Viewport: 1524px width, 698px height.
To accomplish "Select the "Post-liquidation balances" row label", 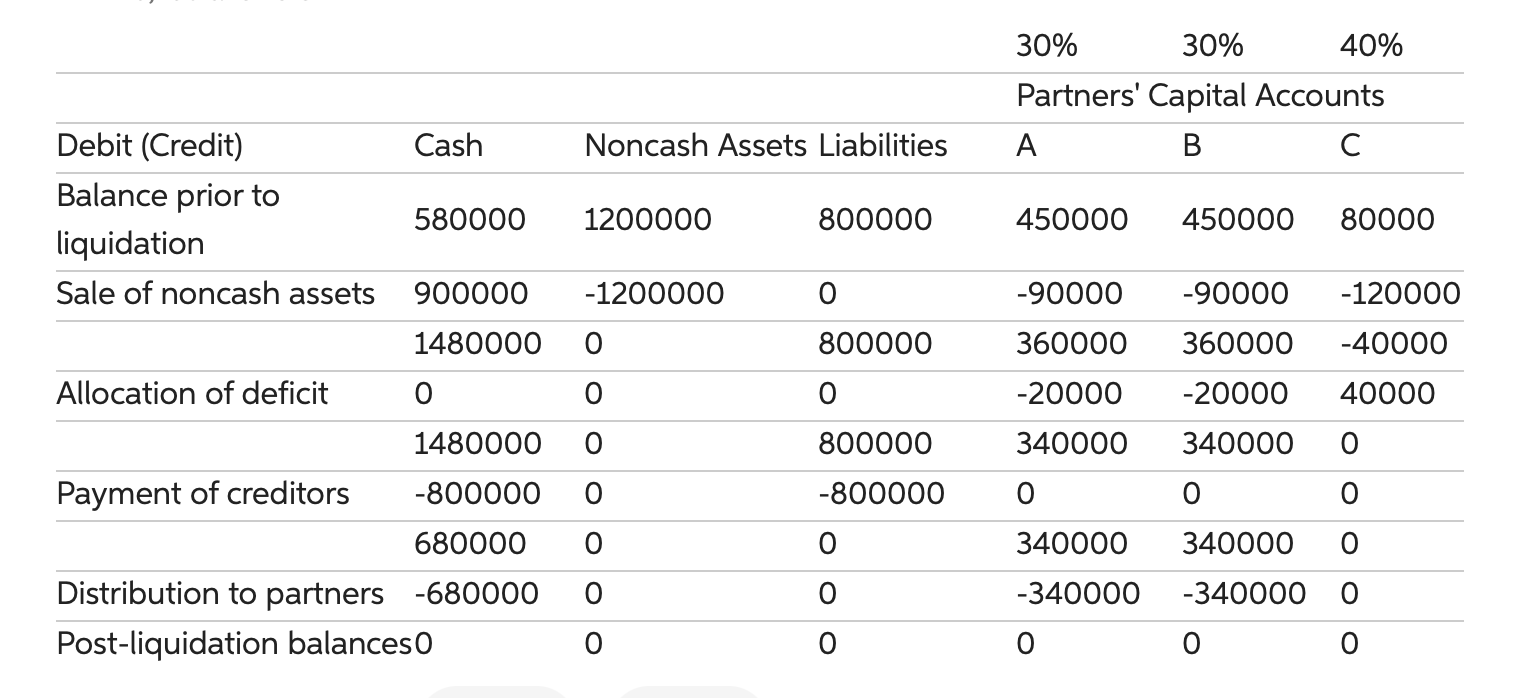I will tap(235, 644).
